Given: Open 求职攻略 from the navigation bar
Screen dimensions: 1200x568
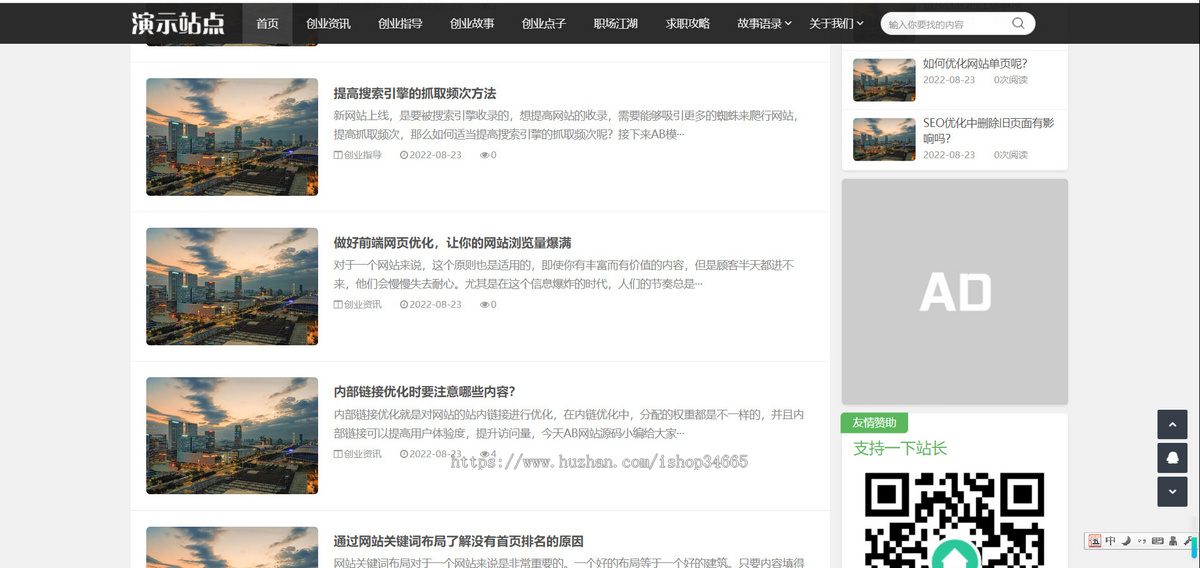Looking at the screenshot, I should point(688,23).
